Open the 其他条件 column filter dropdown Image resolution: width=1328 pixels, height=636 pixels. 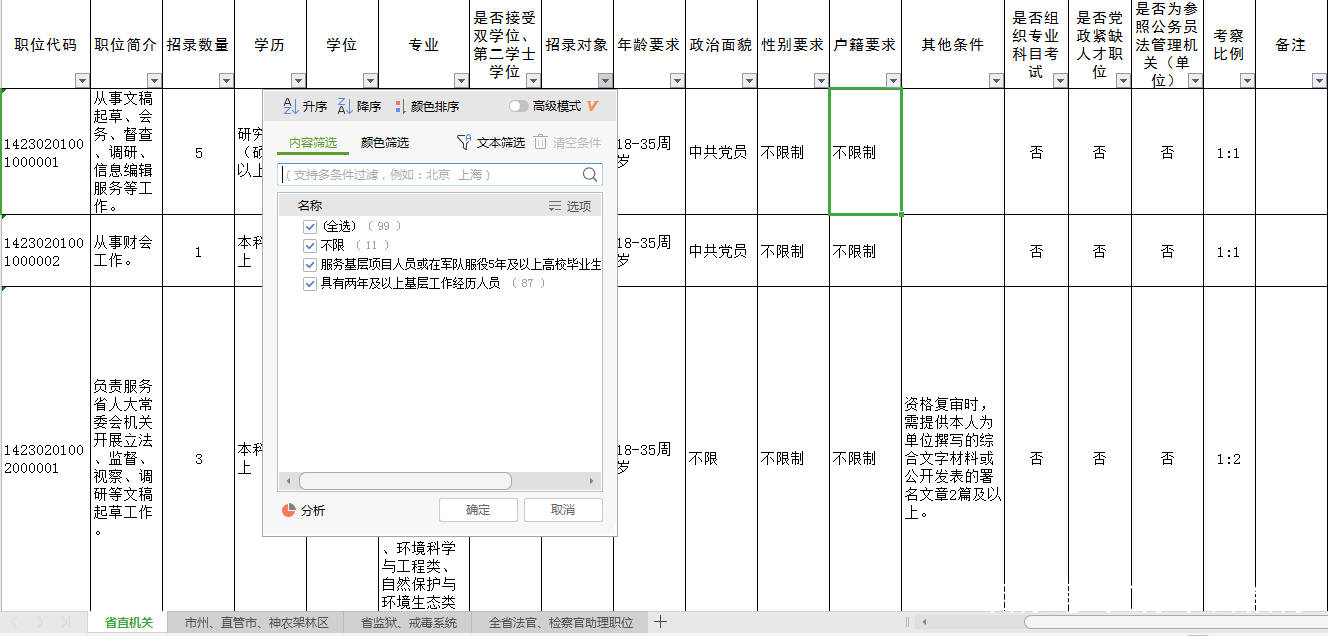click(x=996, y=80)
